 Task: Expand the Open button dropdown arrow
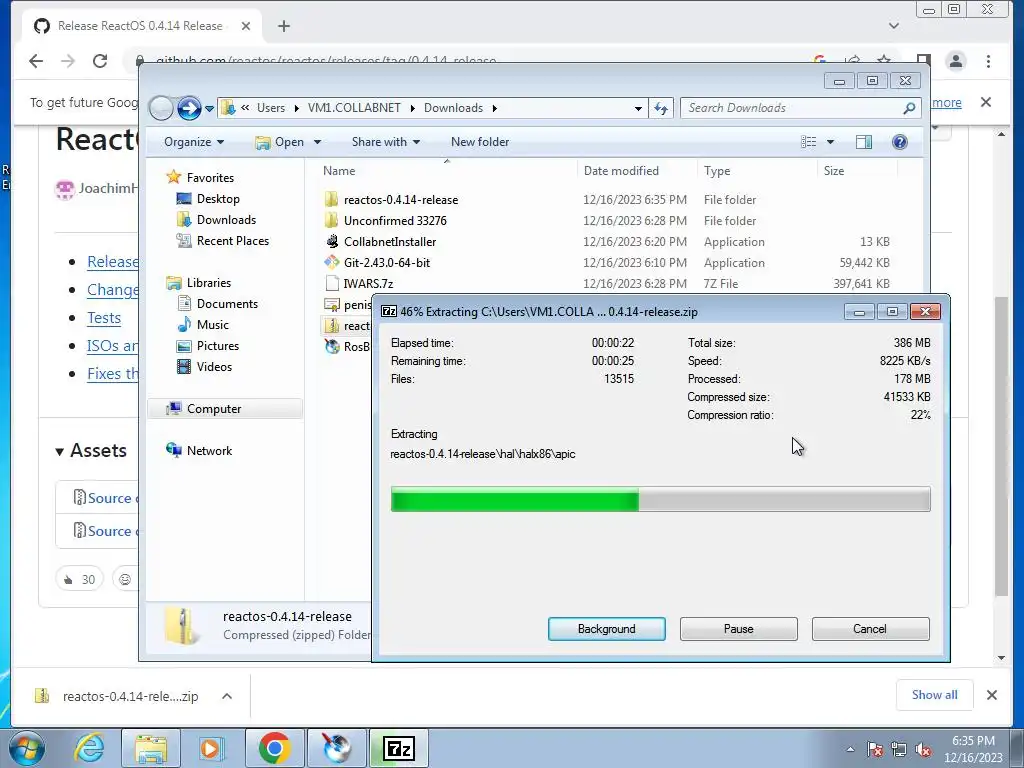coord(317,142)
